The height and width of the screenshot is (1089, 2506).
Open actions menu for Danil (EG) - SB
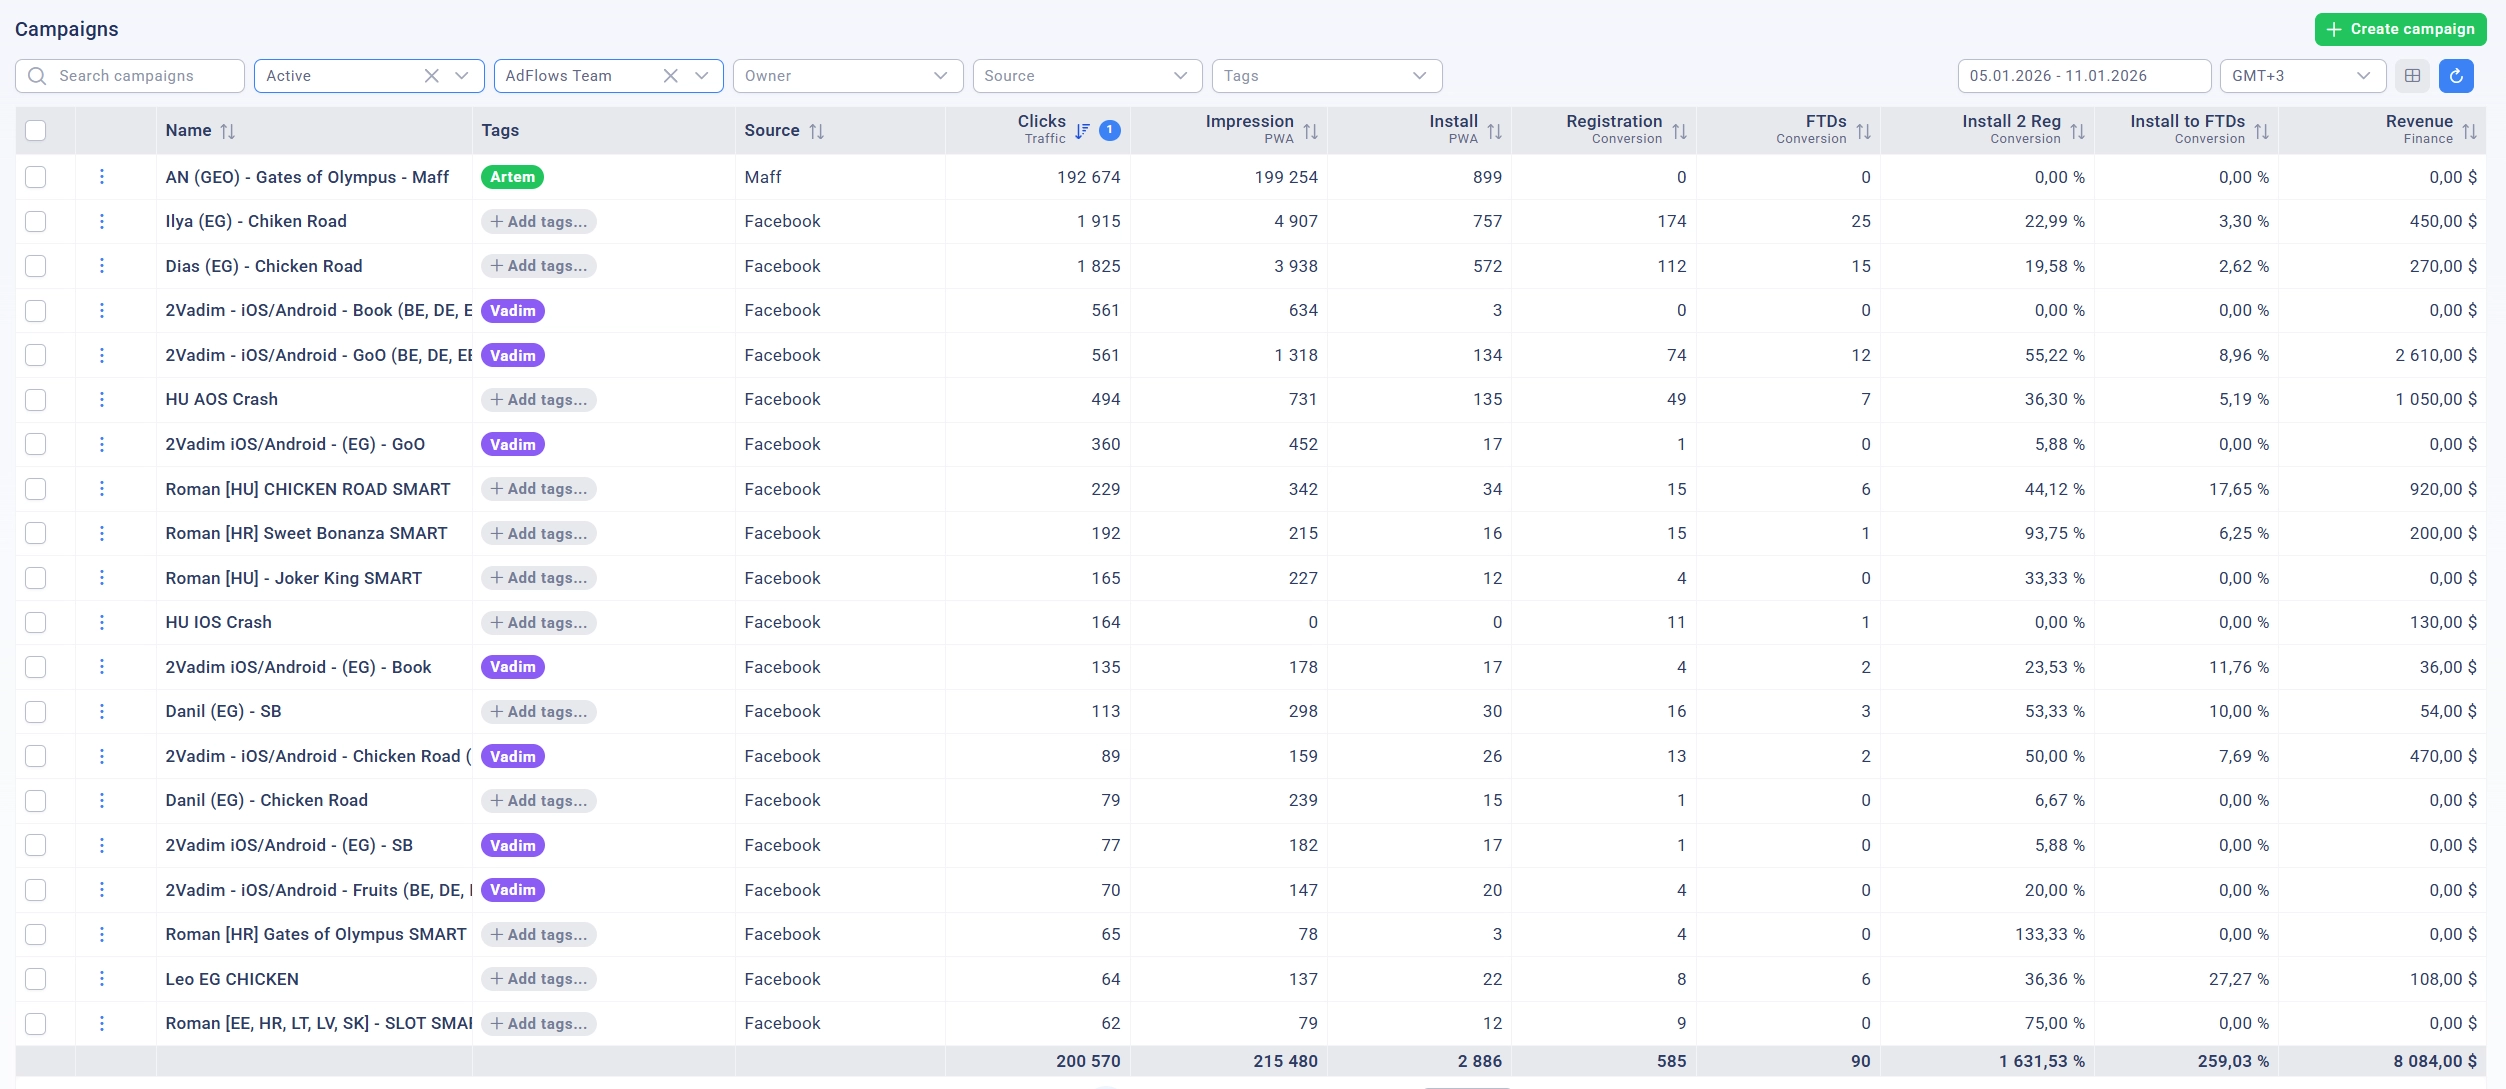pos(102,711)
